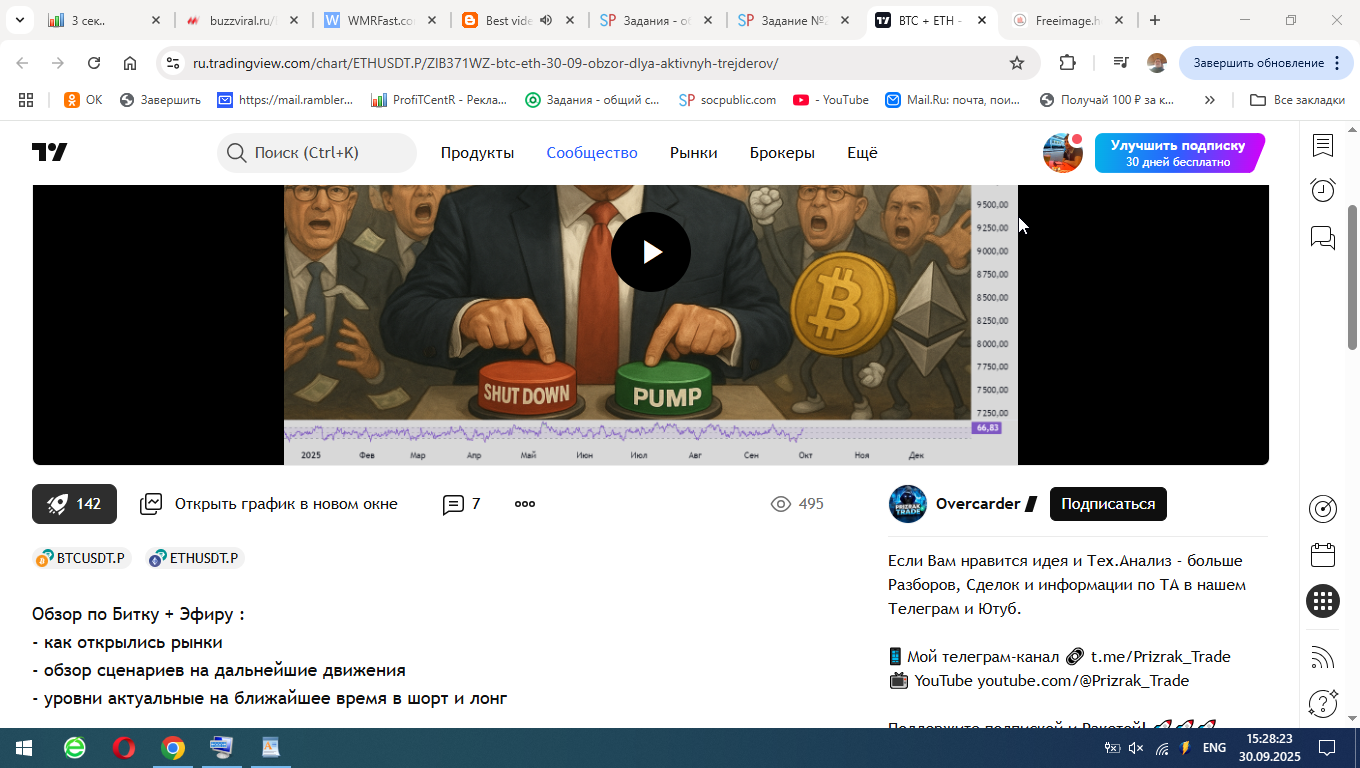Bookmark this page with the star icon
The height and width of the screenshot is (768, 1360).
tap(1017, 63)
